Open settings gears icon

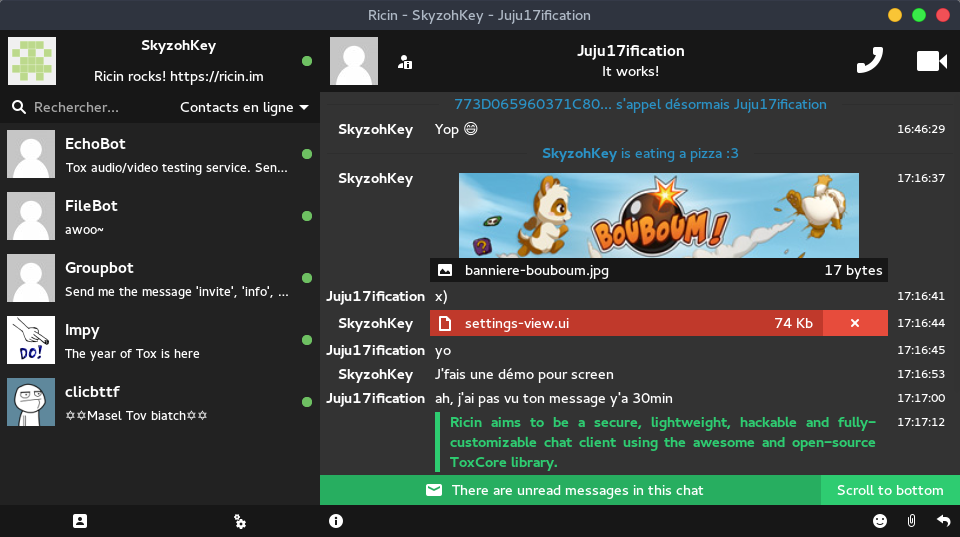pos(240,522)
